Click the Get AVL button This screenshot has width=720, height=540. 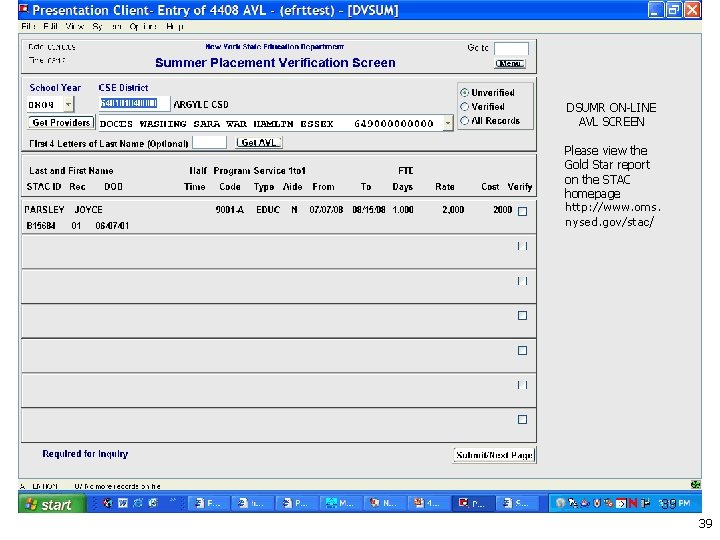(259, 143)
